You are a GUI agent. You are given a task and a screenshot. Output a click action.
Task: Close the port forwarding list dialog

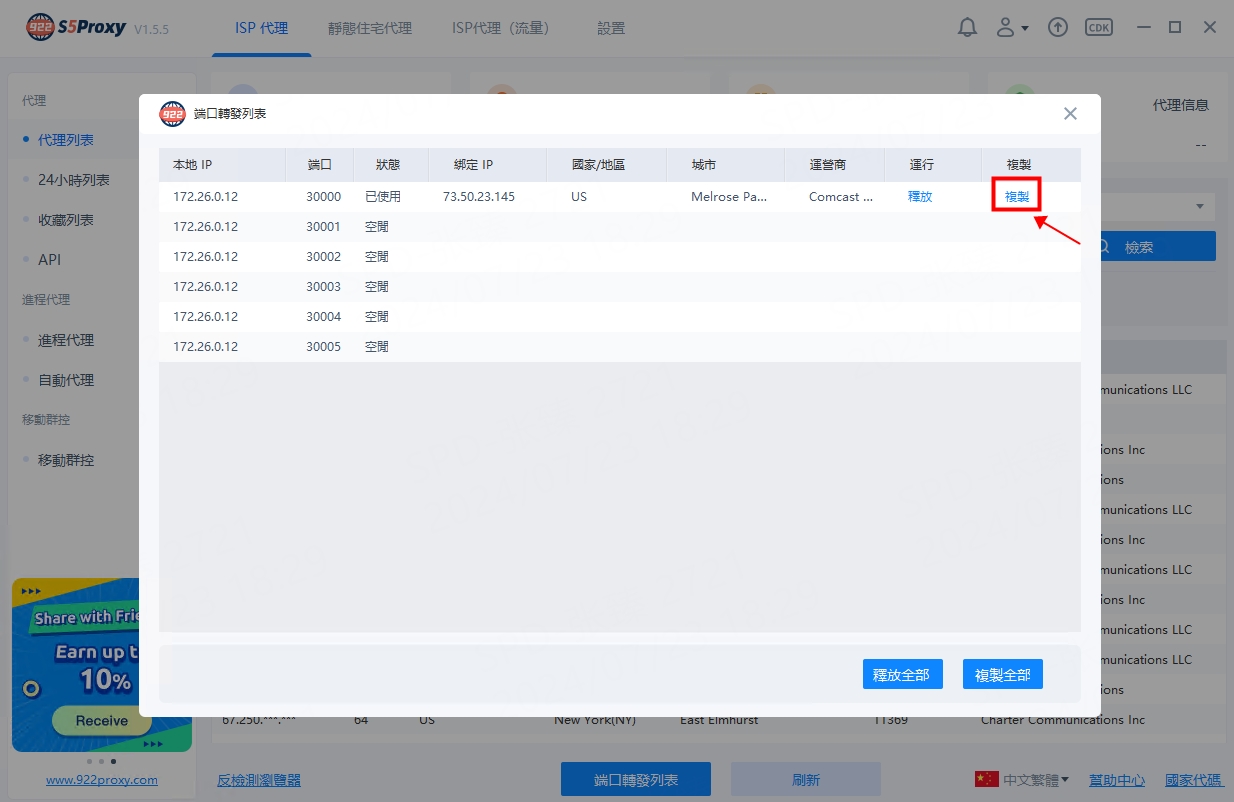[x=1070, y=114]
